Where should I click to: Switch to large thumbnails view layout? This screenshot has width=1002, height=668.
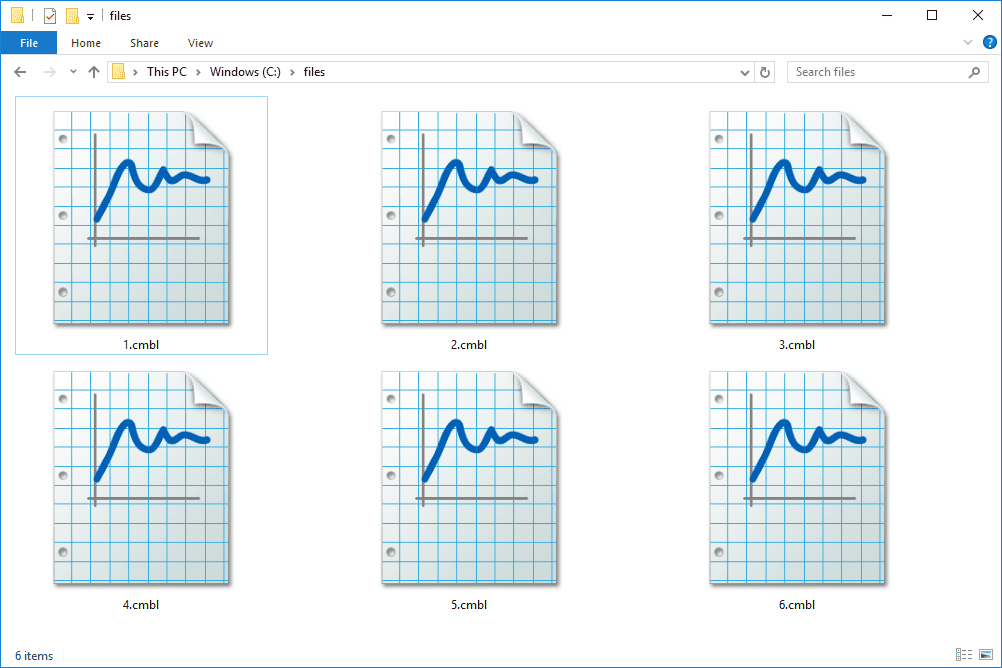coord(986,655)
